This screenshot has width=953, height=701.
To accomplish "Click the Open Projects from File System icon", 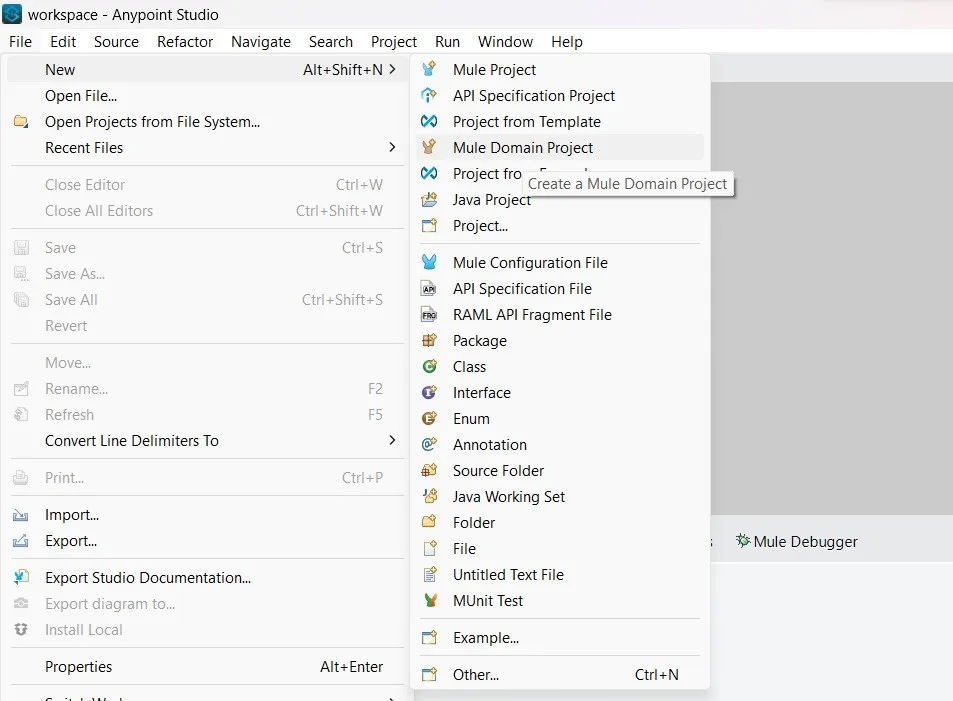I will (21, 122).
